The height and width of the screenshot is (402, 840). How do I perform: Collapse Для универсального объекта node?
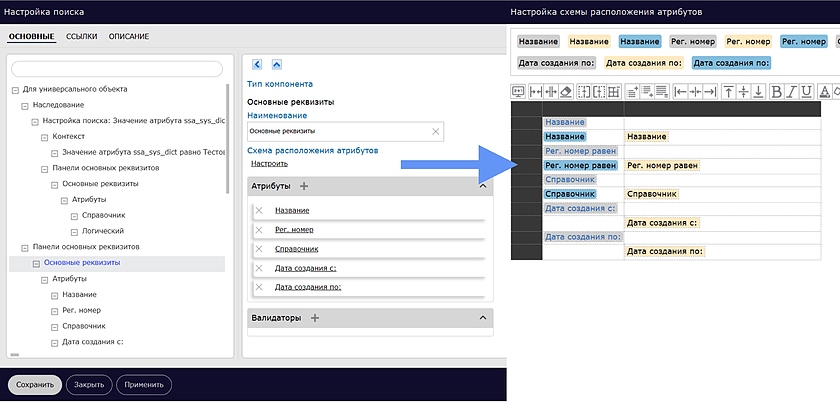click(15, 89)
